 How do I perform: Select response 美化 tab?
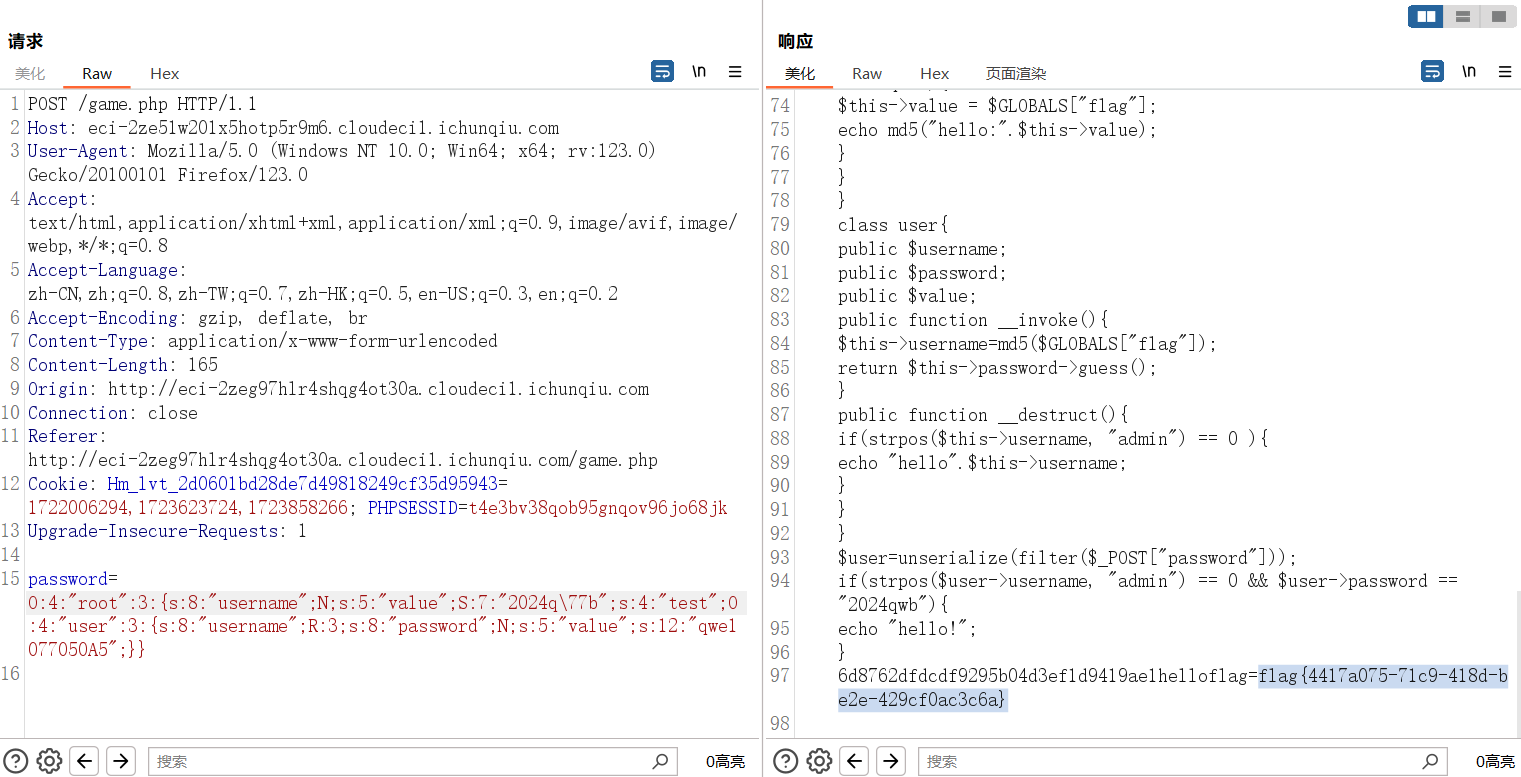click(800, 73)
